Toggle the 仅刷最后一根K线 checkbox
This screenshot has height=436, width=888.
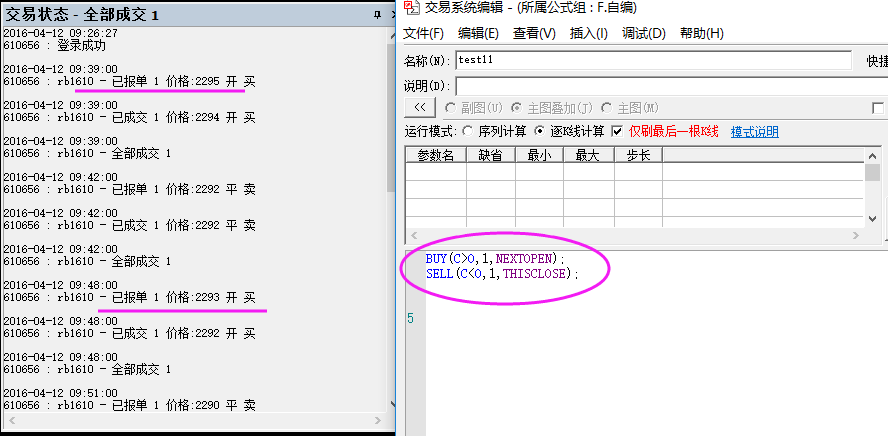pyautogui.click(x=618, y=132)
